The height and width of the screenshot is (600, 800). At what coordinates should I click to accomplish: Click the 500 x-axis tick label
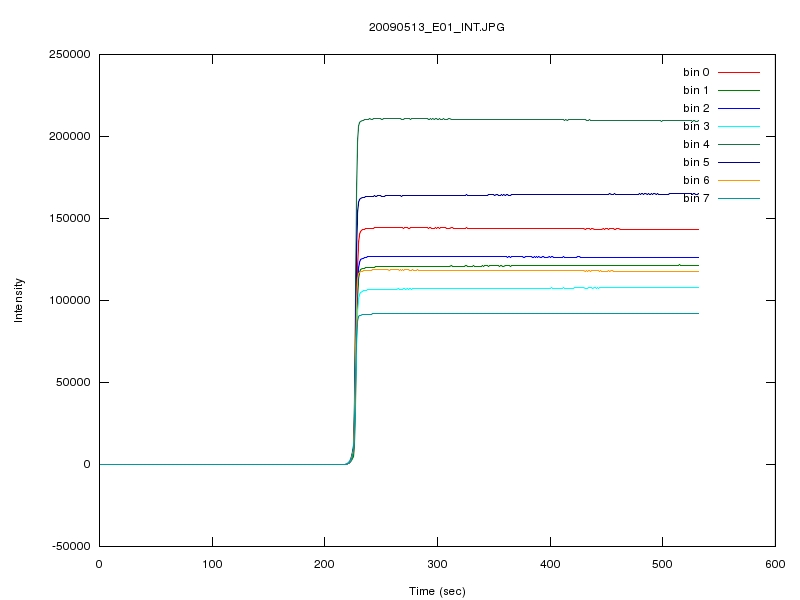coord(662,564)
